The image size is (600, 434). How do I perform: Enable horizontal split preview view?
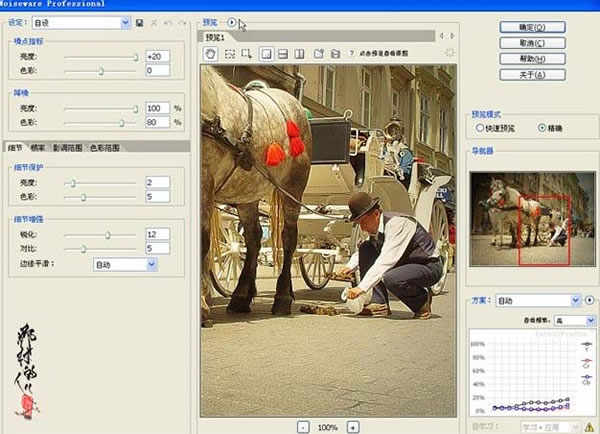[283, 54]
